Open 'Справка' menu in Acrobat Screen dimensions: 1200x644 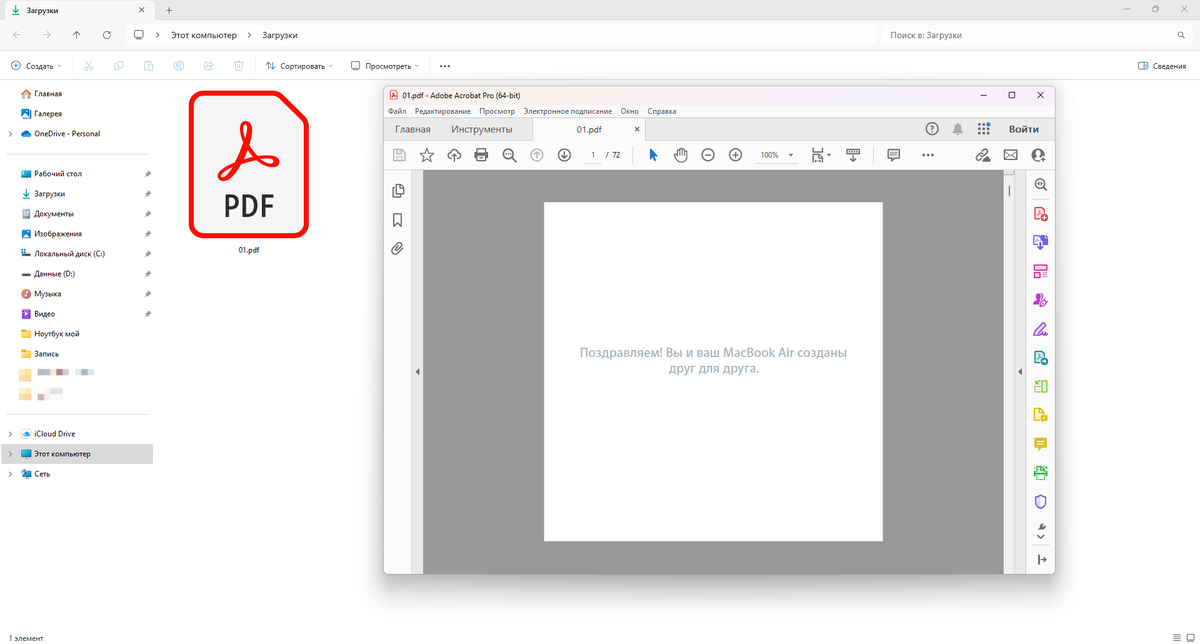coord(662,111)
